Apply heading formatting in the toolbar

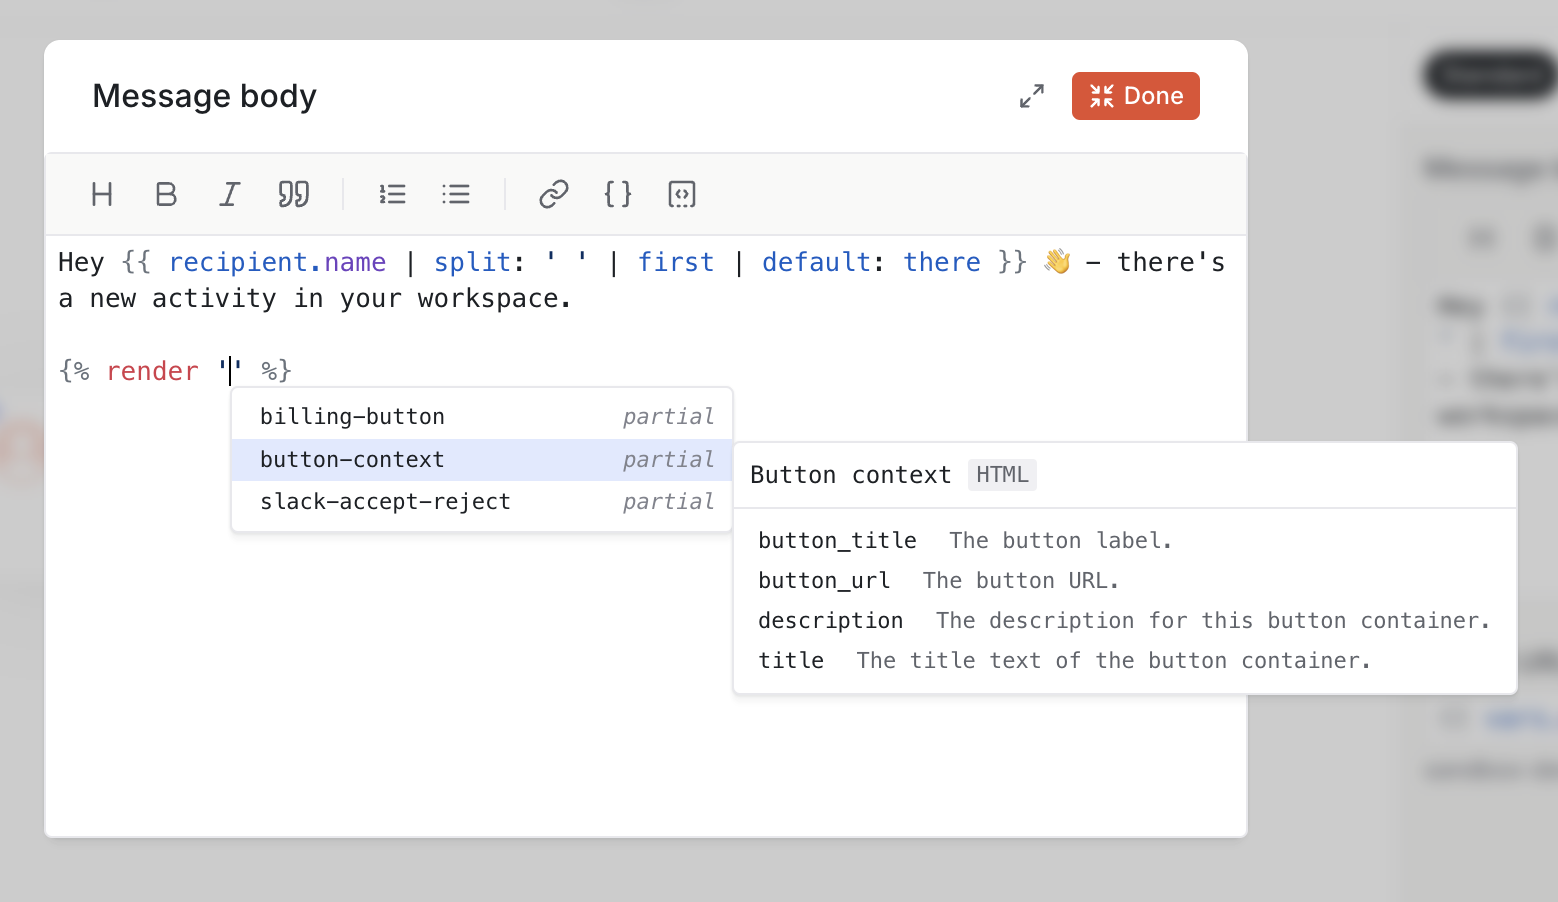101,194
